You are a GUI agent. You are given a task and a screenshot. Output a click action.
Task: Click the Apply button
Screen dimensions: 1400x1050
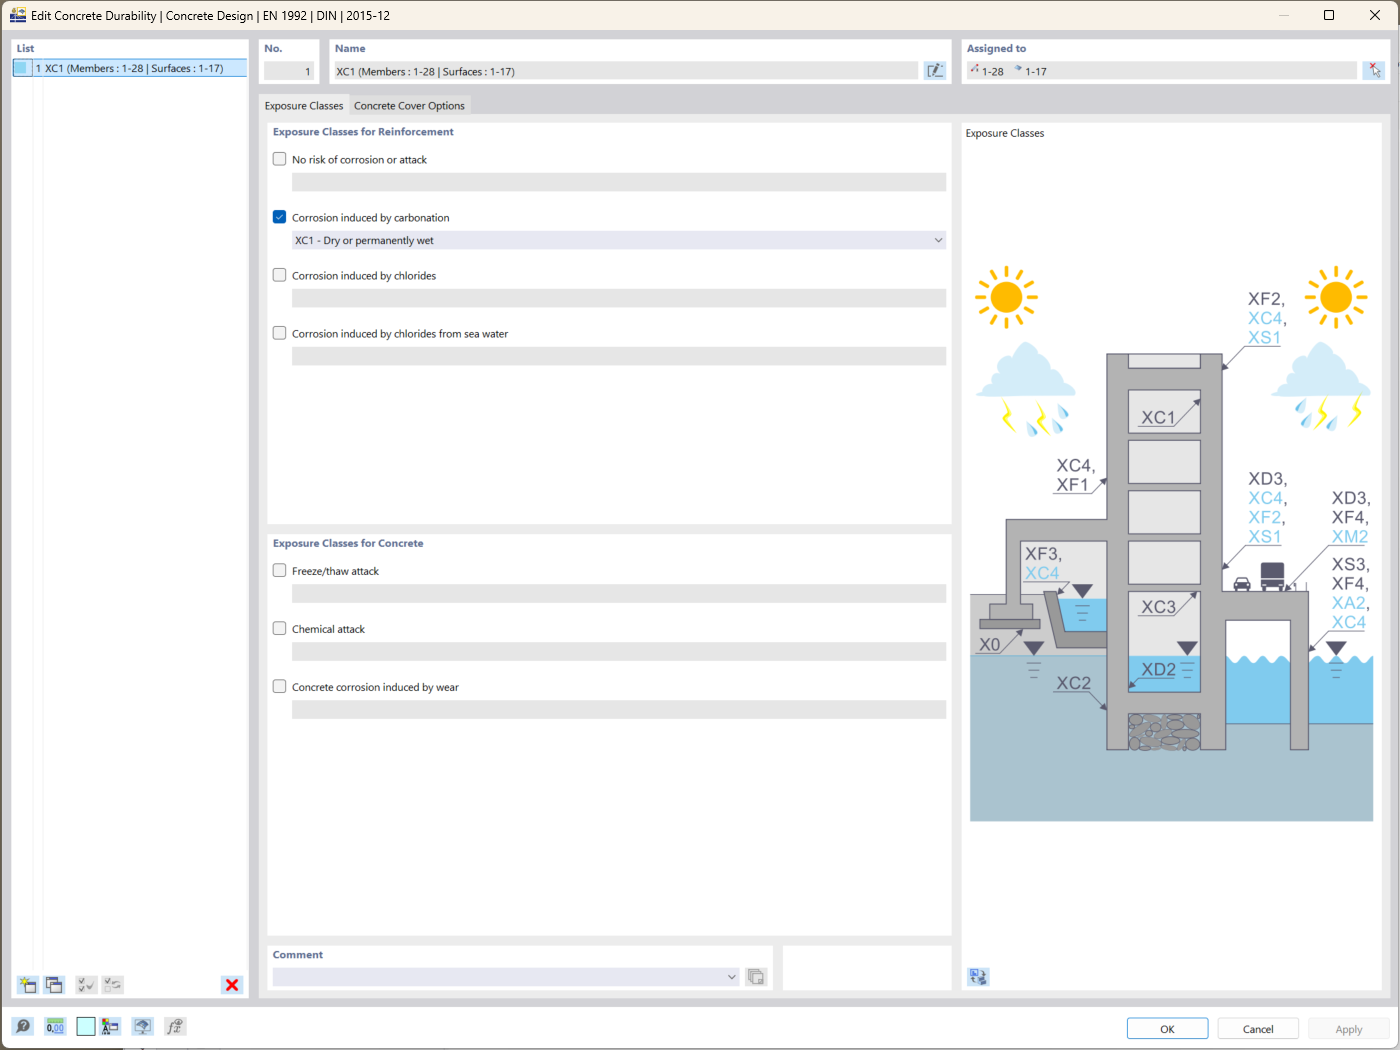click(1348, 1028)
